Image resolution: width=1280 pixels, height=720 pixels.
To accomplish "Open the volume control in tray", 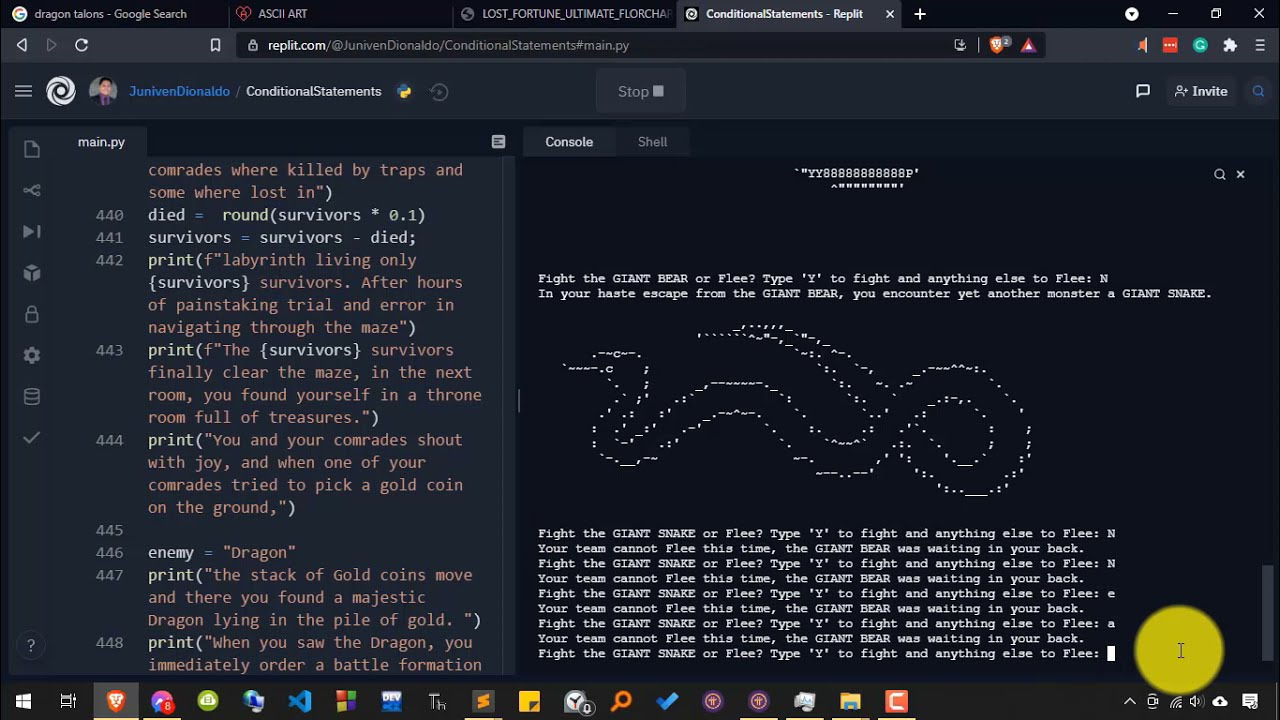I will coord(1196,702).
